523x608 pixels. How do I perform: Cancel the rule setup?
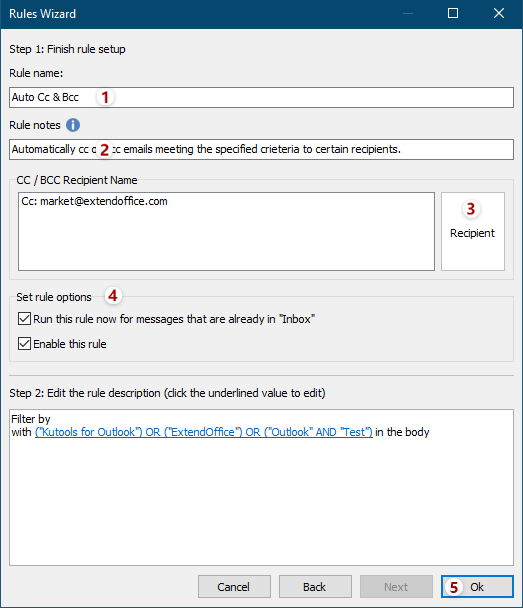(234, 587)
